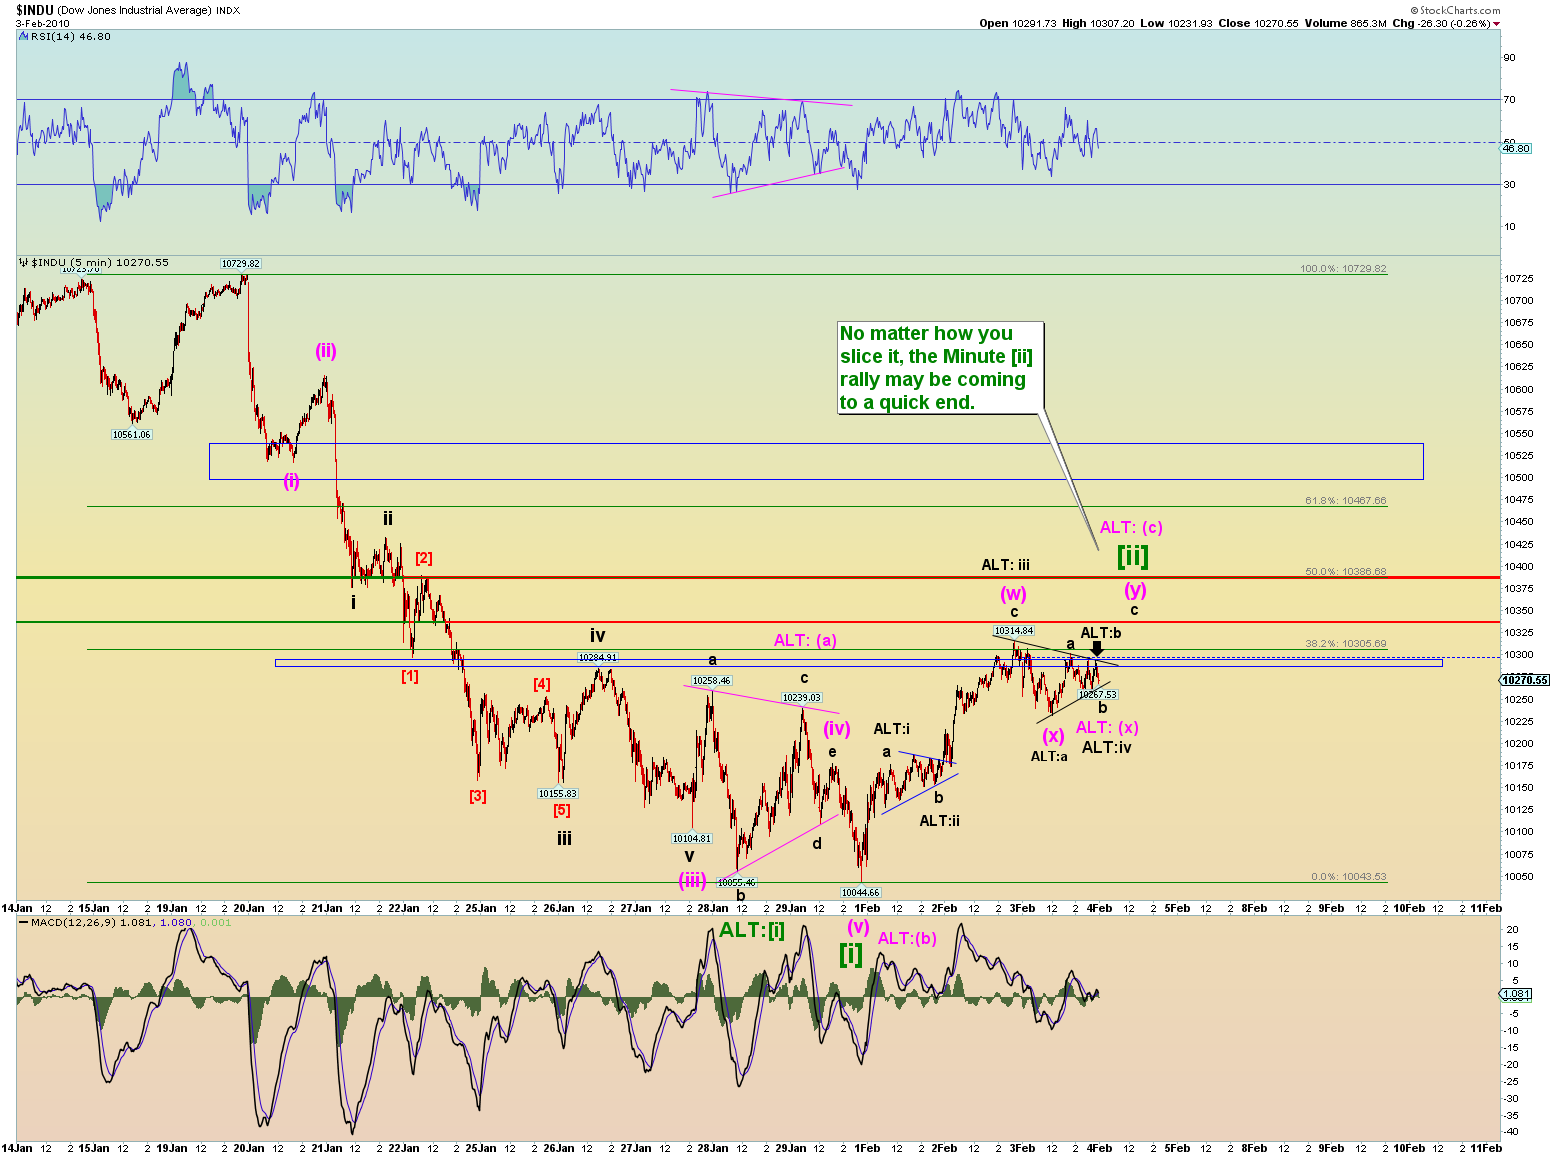The height and width of the screenshot is (1157, 1550).
Task: Click the 10044.66 bottom price label
Action: (x=860, y=893)
